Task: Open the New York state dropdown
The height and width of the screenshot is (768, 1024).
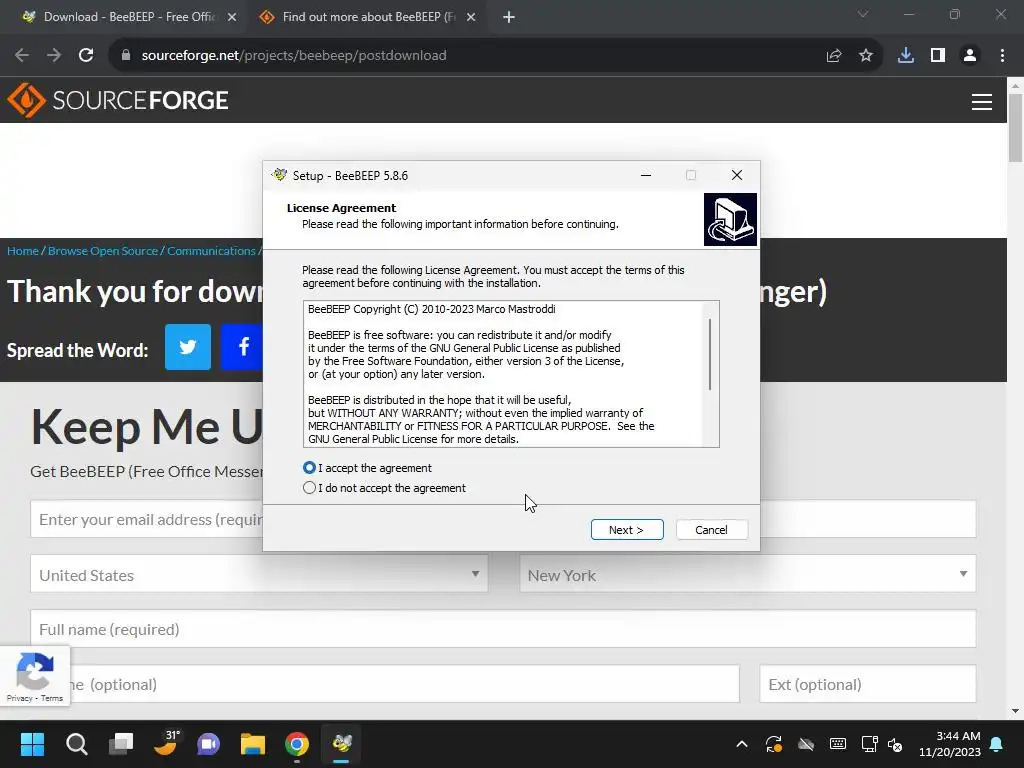Action: coord(748,574)
